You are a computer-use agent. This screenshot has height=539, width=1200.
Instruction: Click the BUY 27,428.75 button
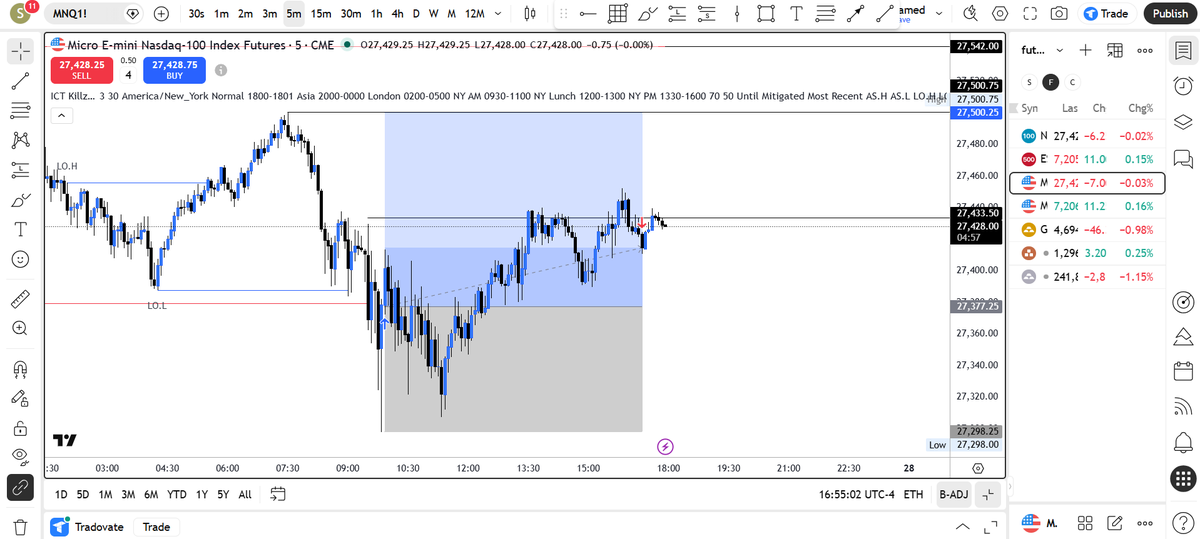pos(174,69)
